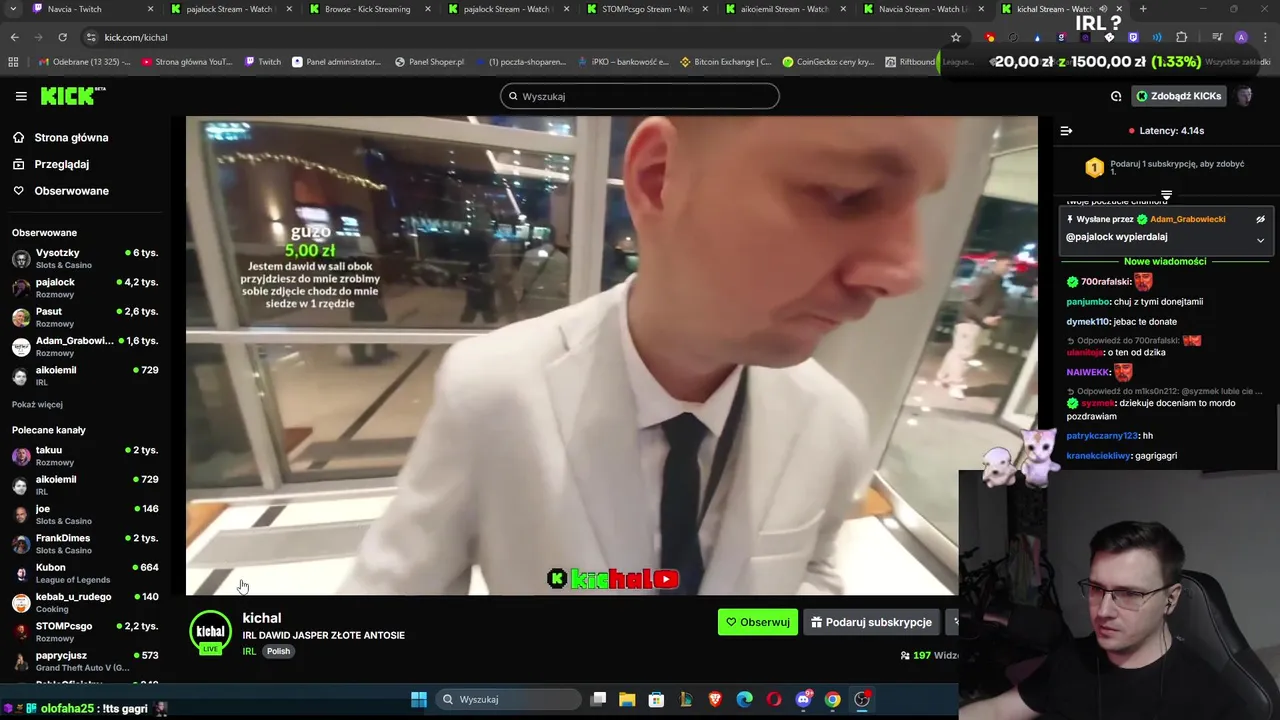Click the kichal channel avatar with LIVE badge
The height and width of the screenshot is (720, 1280).
(x=210, y=633)
